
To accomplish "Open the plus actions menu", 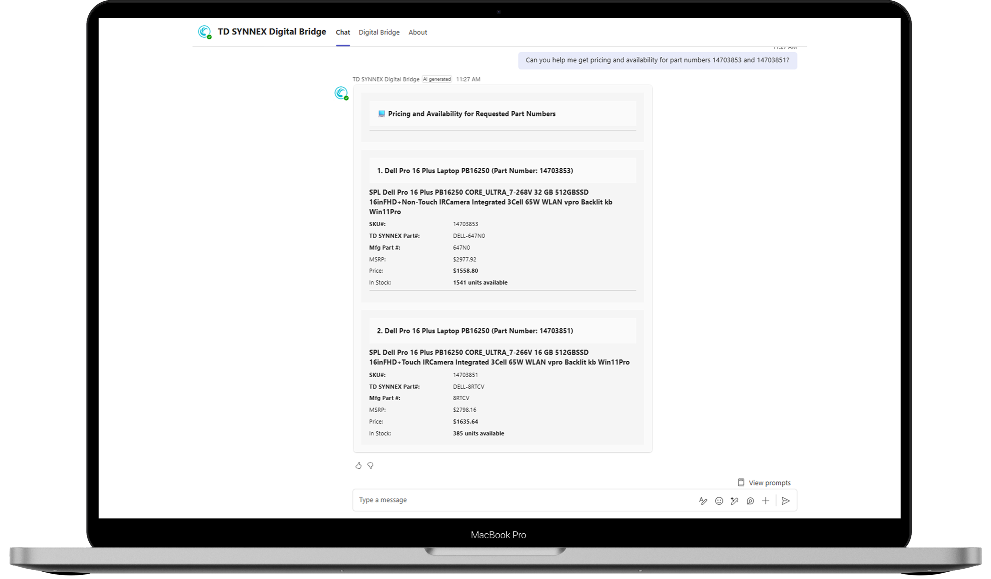I will [x=765, y=500].
